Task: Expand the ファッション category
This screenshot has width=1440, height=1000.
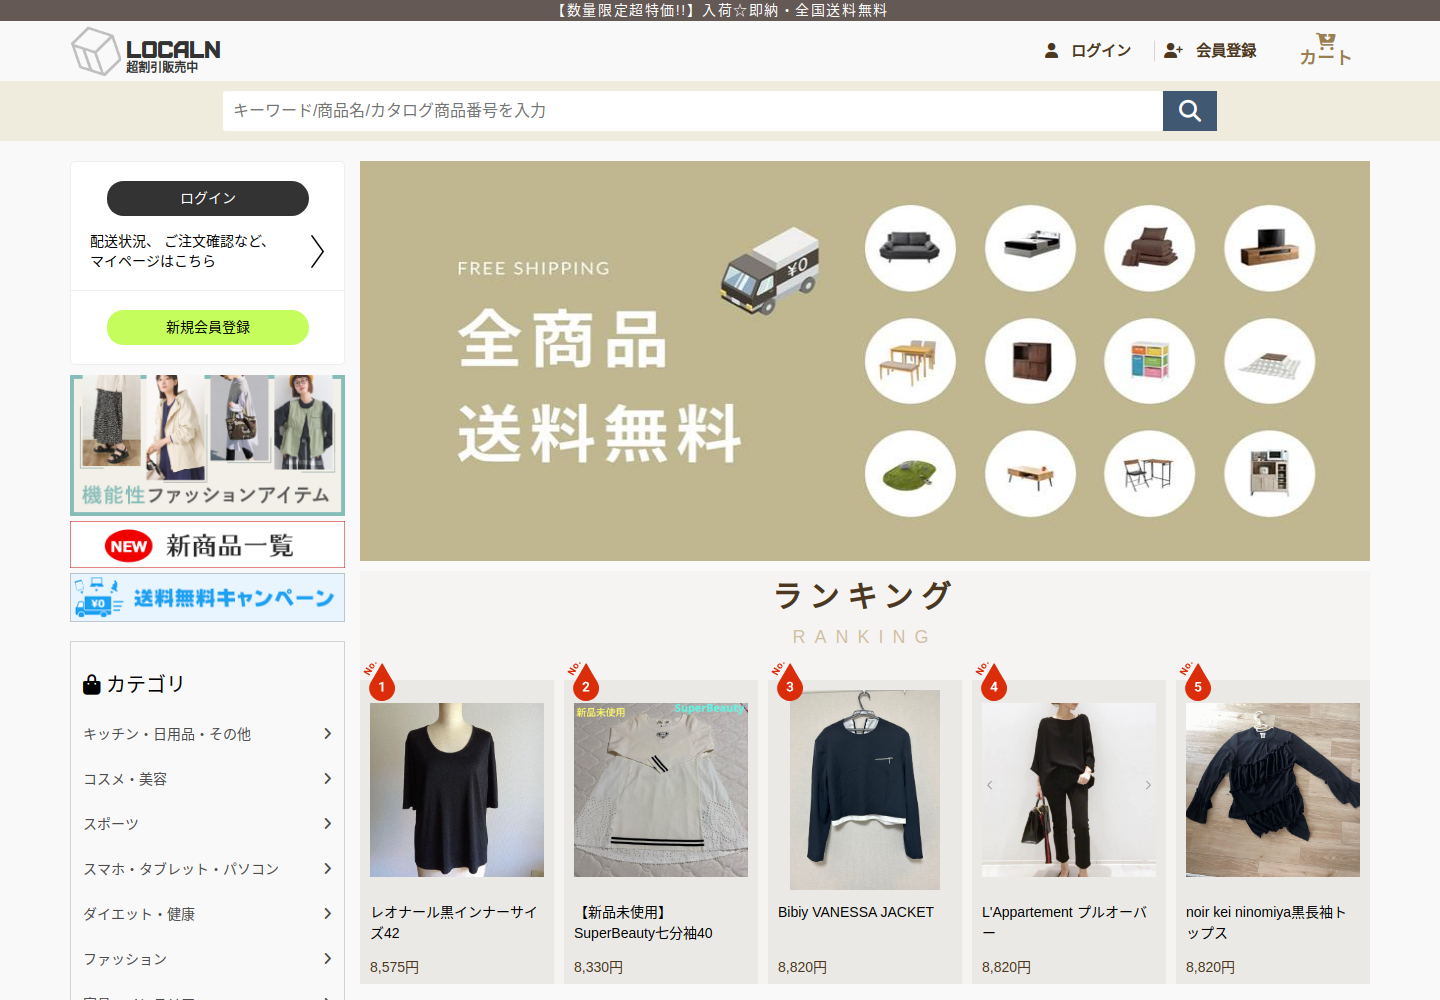Action: (207, 959)
